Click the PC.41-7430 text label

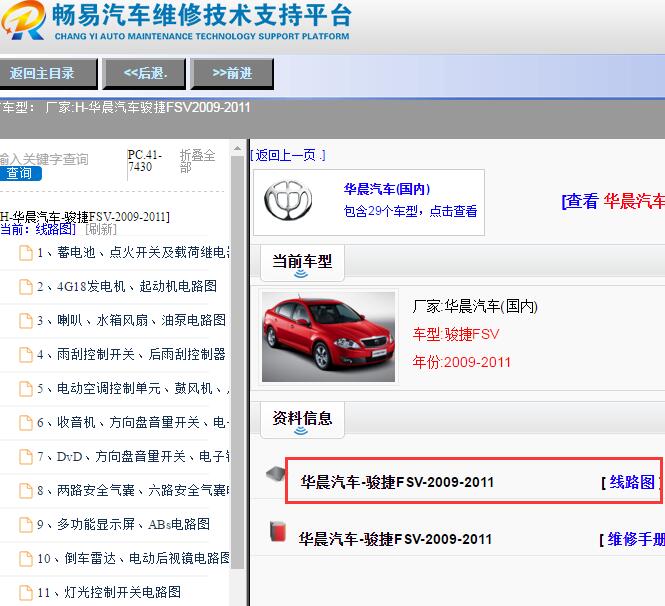(x=145, y=161)
